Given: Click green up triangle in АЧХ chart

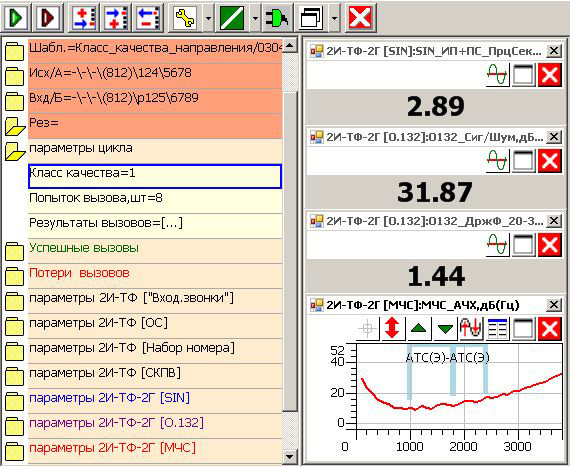Looking at the screenshot, I should 418,328.
